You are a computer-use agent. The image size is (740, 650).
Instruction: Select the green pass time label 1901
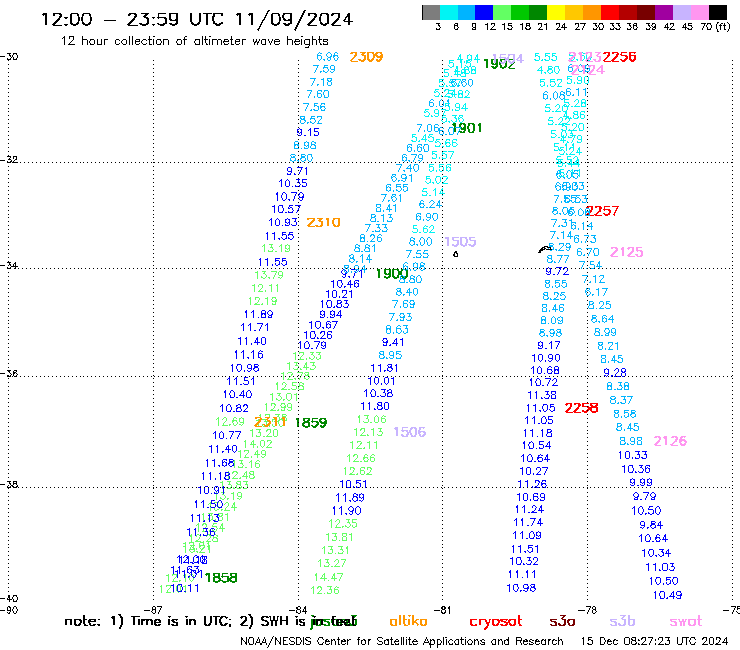[x=467, y=128]
